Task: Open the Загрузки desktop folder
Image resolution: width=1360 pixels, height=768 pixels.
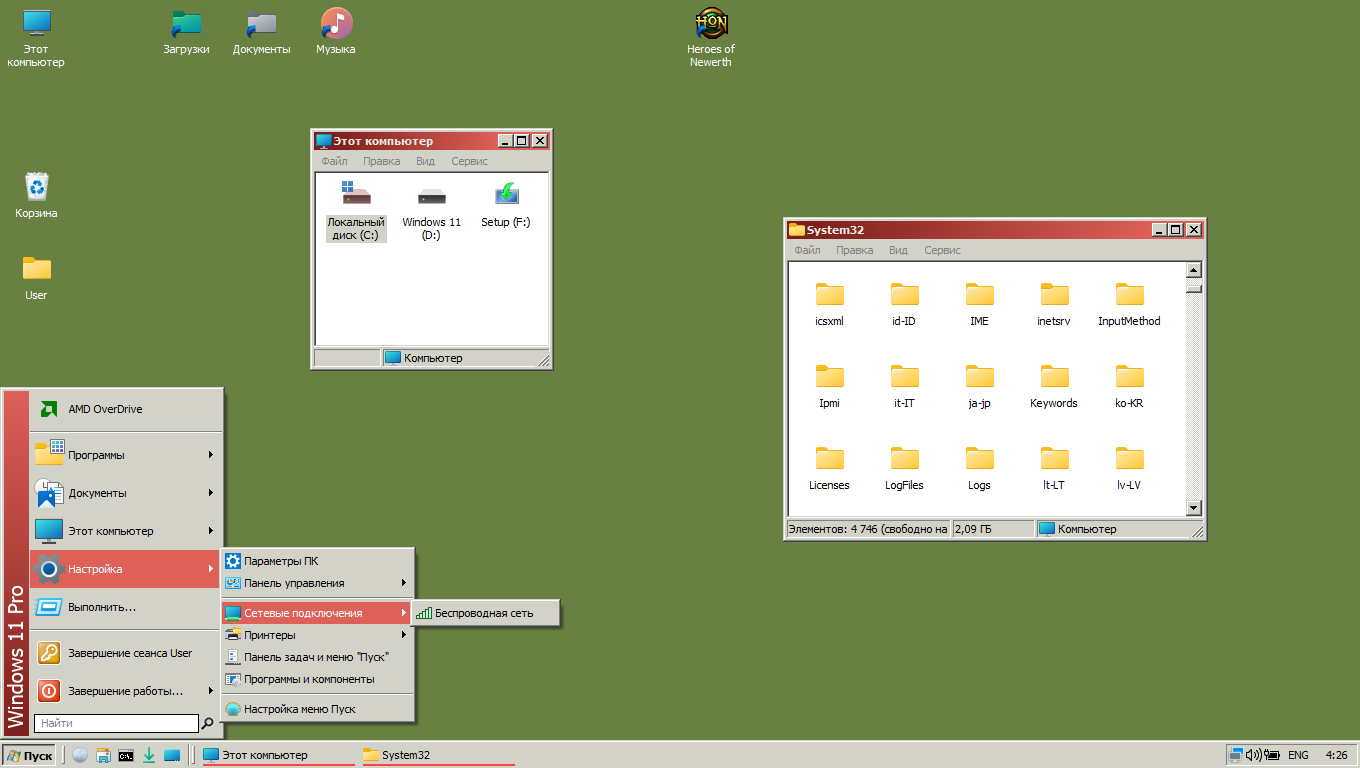Action: [x=186, y=22]
